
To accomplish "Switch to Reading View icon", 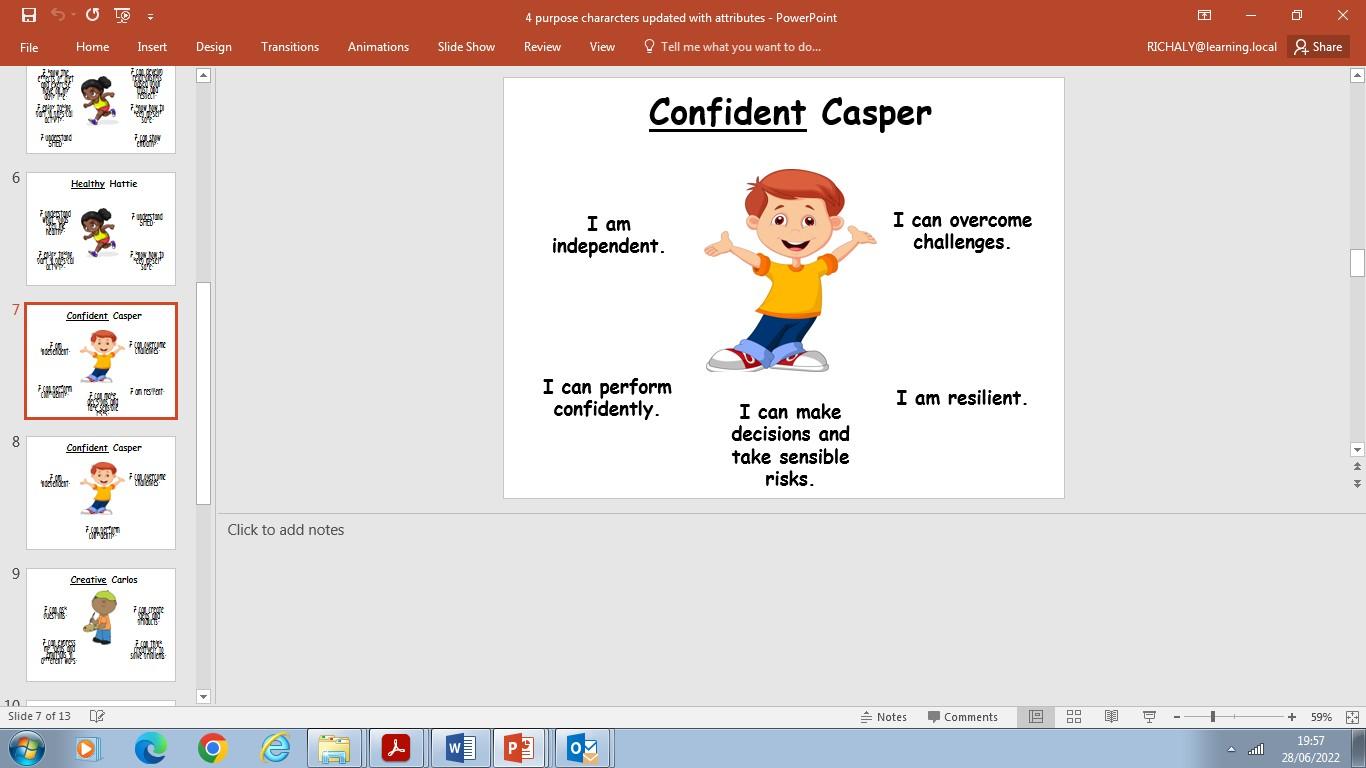I will tap(1111, 716).
